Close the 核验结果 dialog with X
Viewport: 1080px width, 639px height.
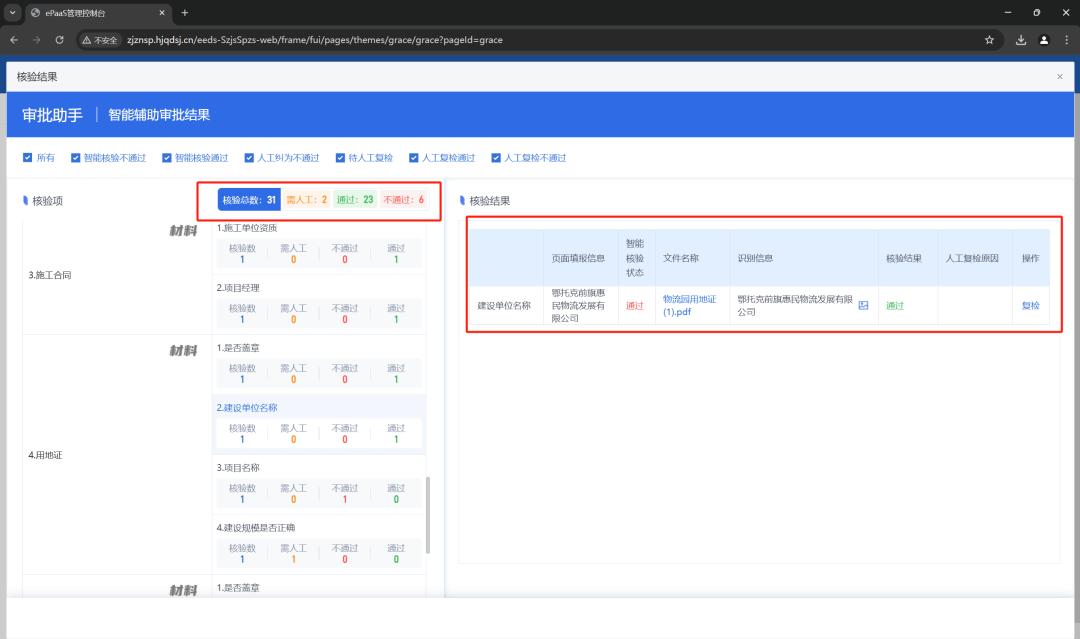[x=1060, y=77]
